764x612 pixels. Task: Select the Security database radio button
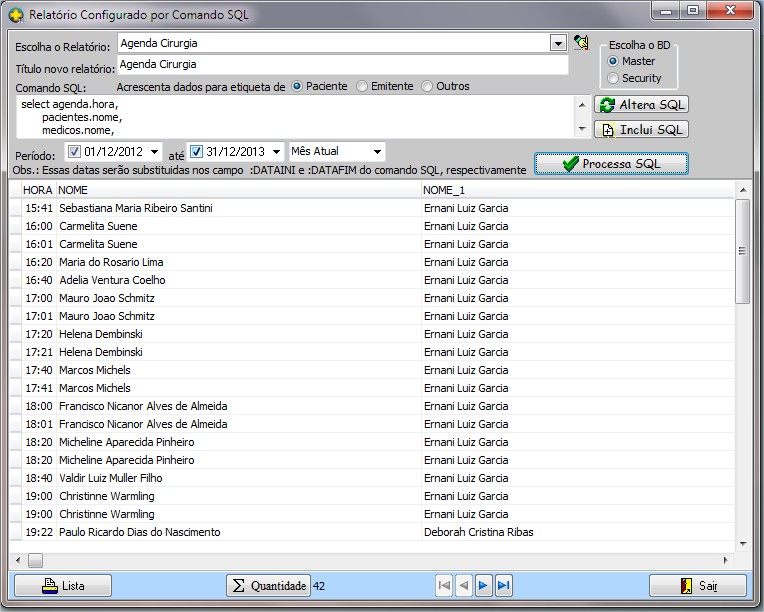coord(614,78)
